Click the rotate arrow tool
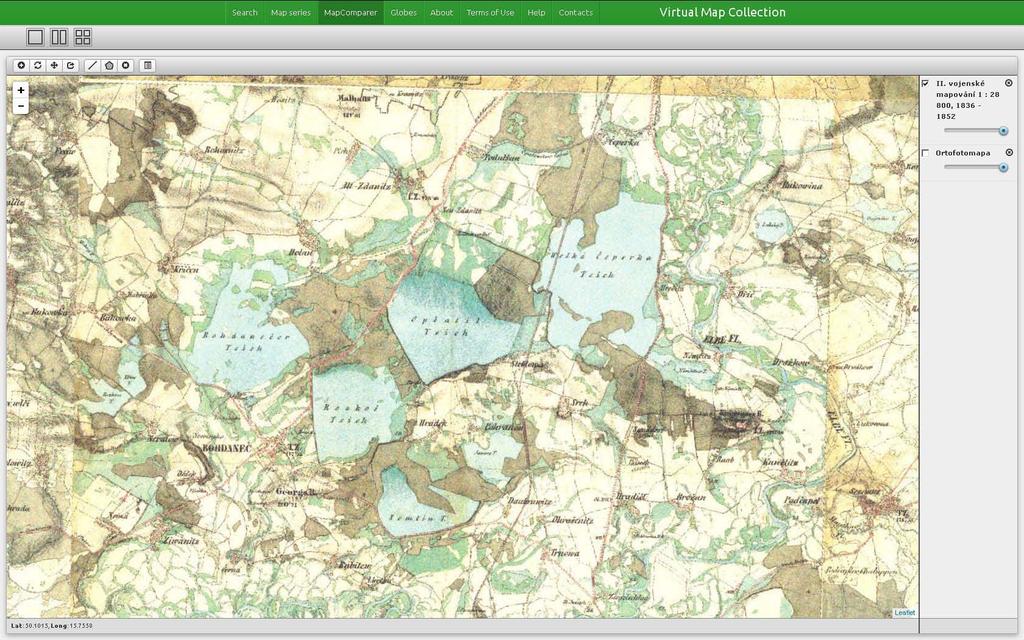This screenshot has height=640, width=1024. pyautogui.click(x=71, y=65)
